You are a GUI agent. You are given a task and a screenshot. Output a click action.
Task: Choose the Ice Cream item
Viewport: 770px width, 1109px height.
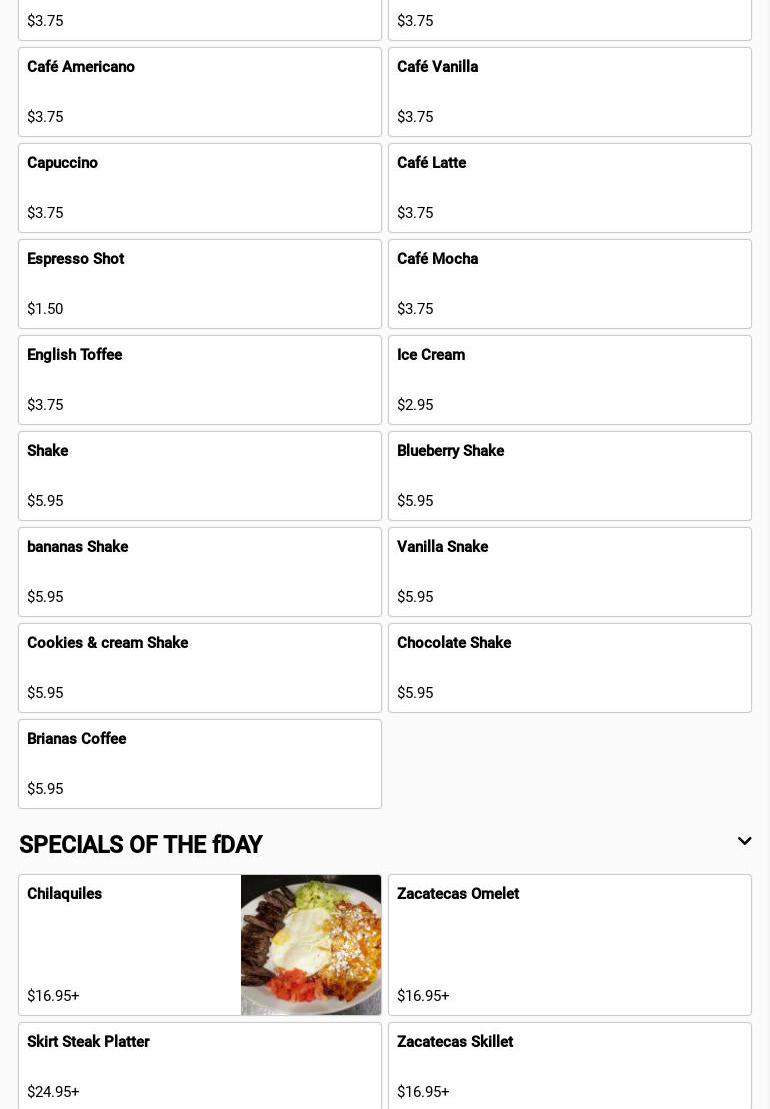click(569, 380)
